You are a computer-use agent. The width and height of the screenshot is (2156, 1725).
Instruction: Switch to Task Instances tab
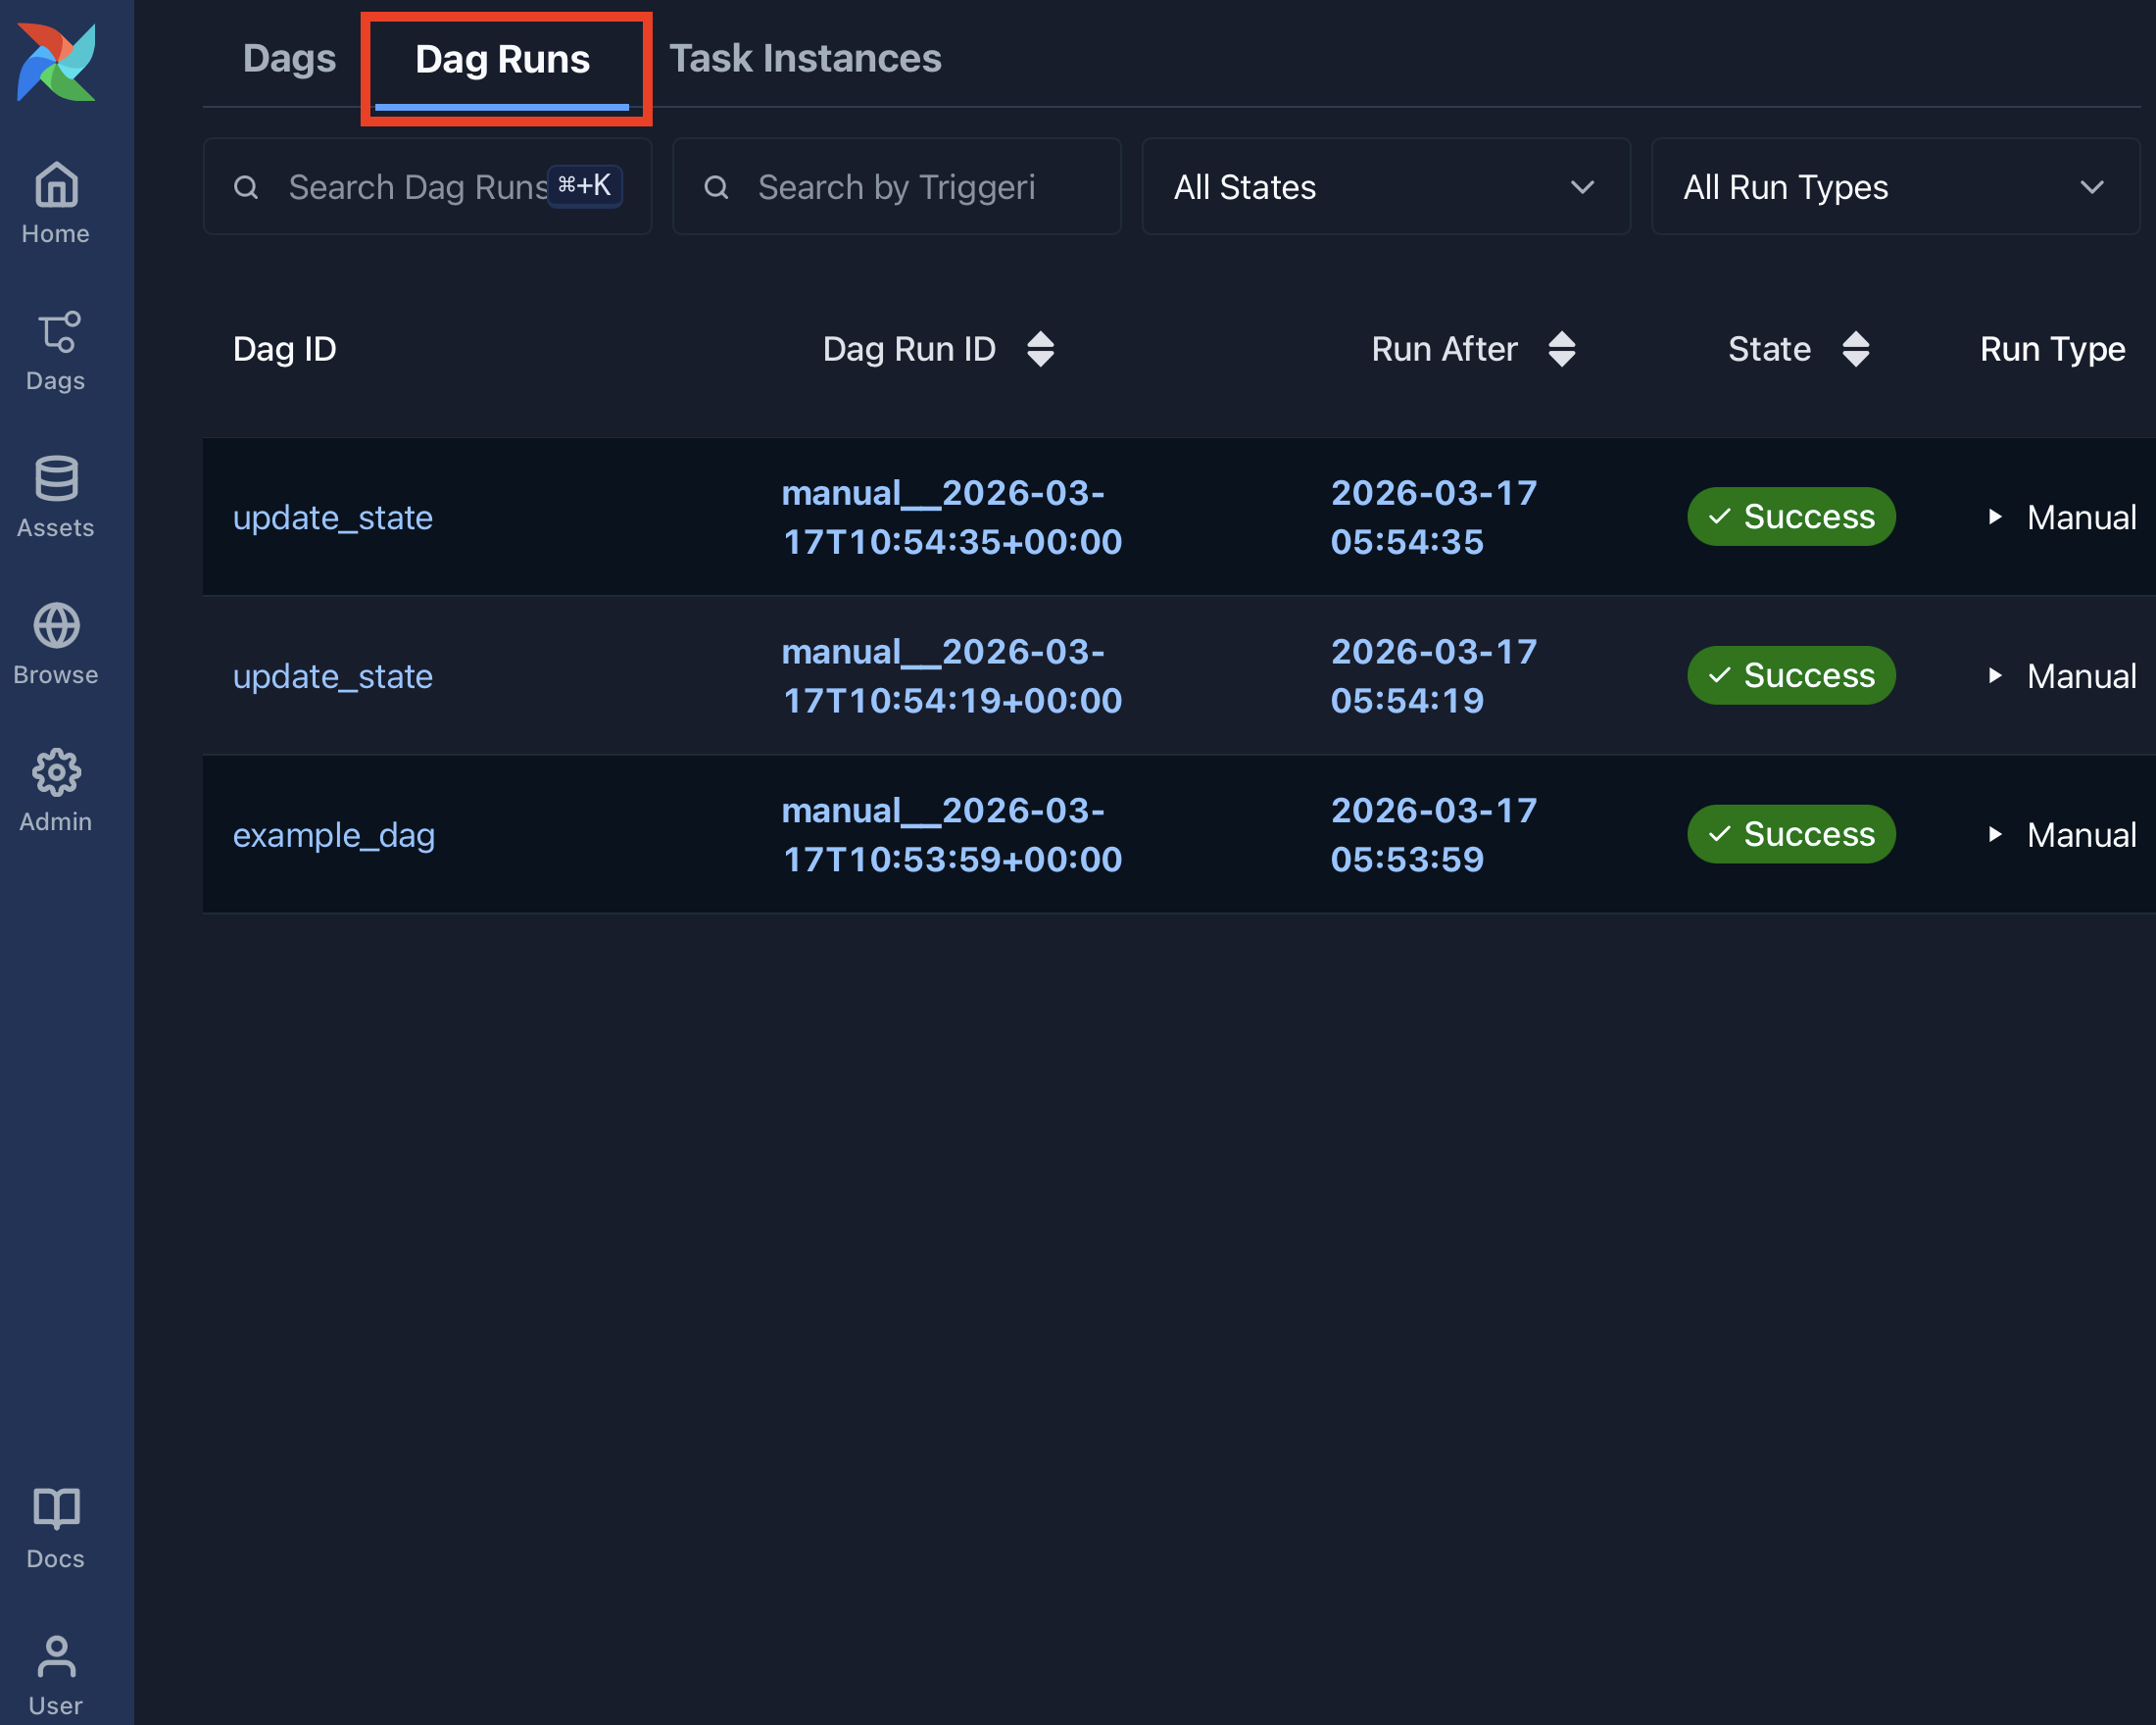pos(805,58)
